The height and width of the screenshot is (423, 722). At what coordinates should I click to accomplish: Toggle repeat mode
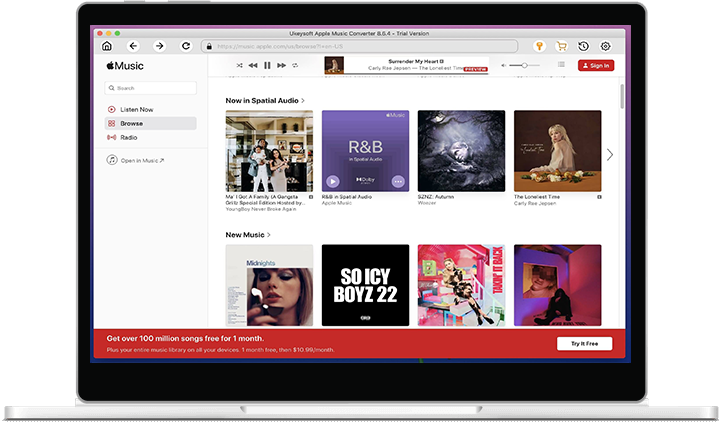point(295,65)
